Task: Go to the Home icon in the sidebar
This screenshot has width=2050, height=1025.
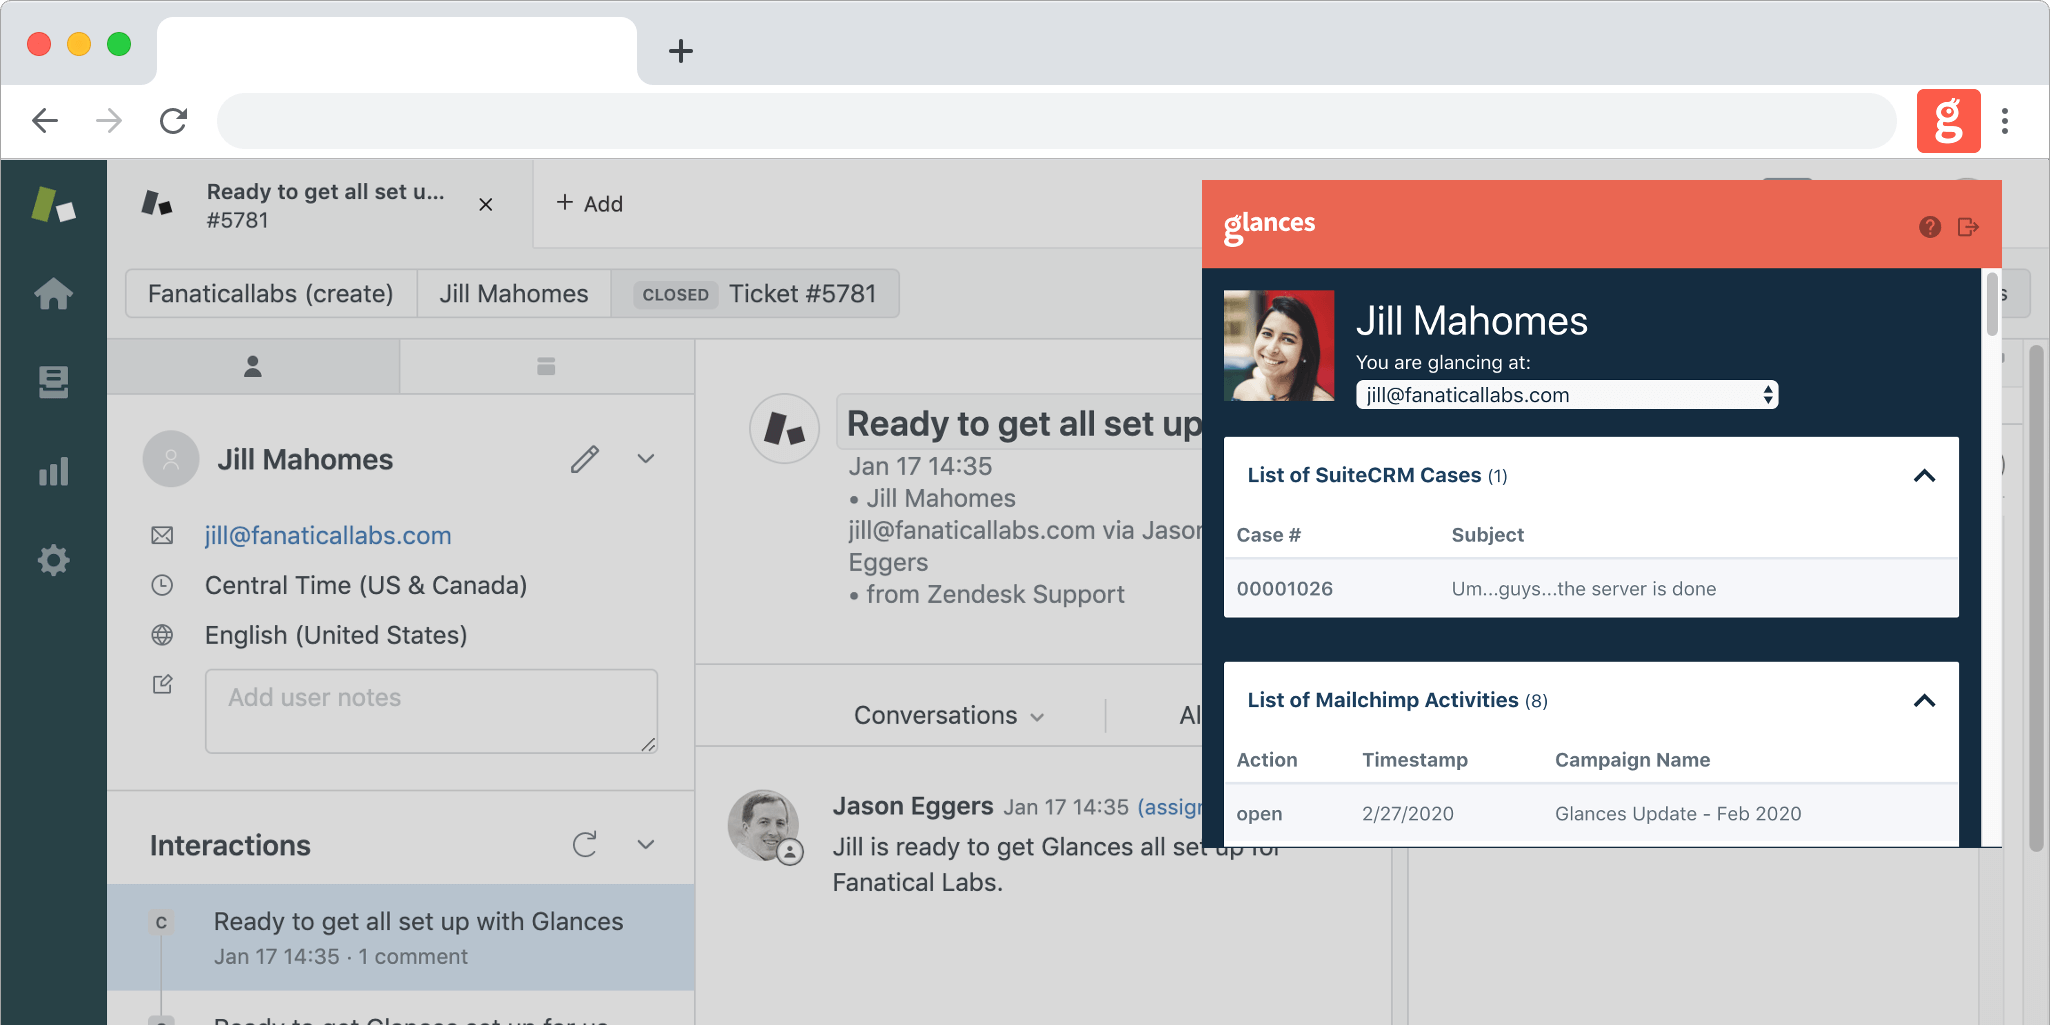Action: (53, 293)
